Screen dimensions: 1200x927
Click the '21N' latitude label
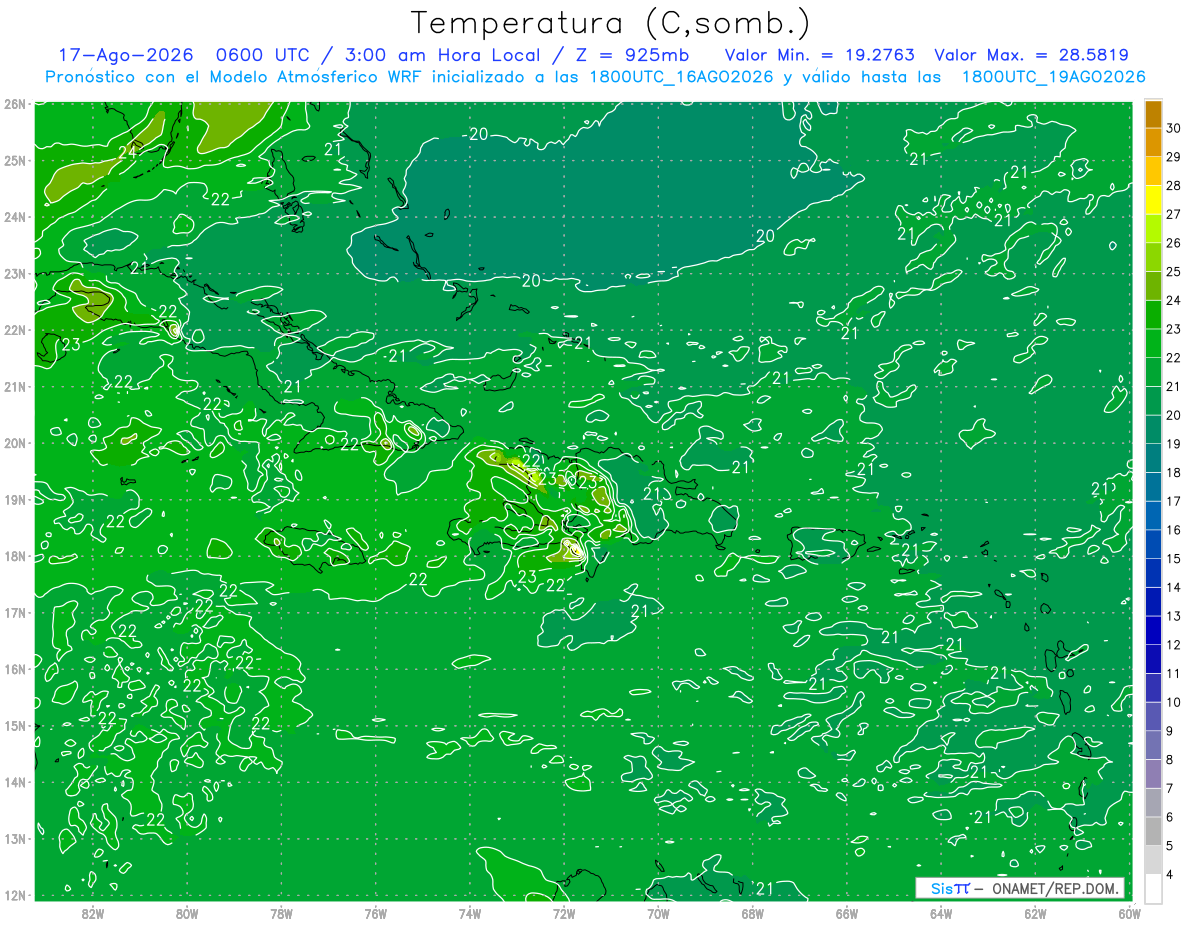(15, 386)
